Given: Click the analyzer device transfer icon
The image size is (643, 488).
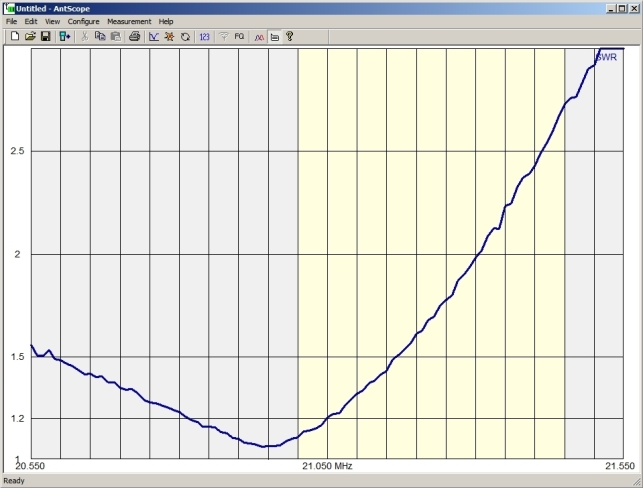Looking at the screenshot, I should pyautogui.click(x=65, y=36).
